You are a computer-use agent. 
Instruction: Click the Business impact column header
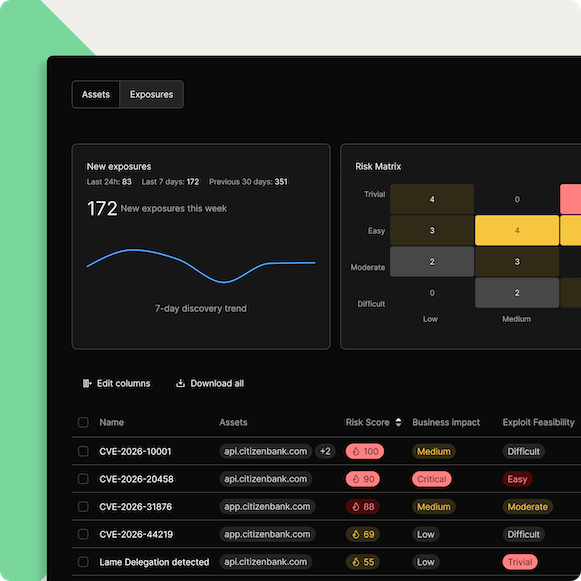[x=446, y=422]
